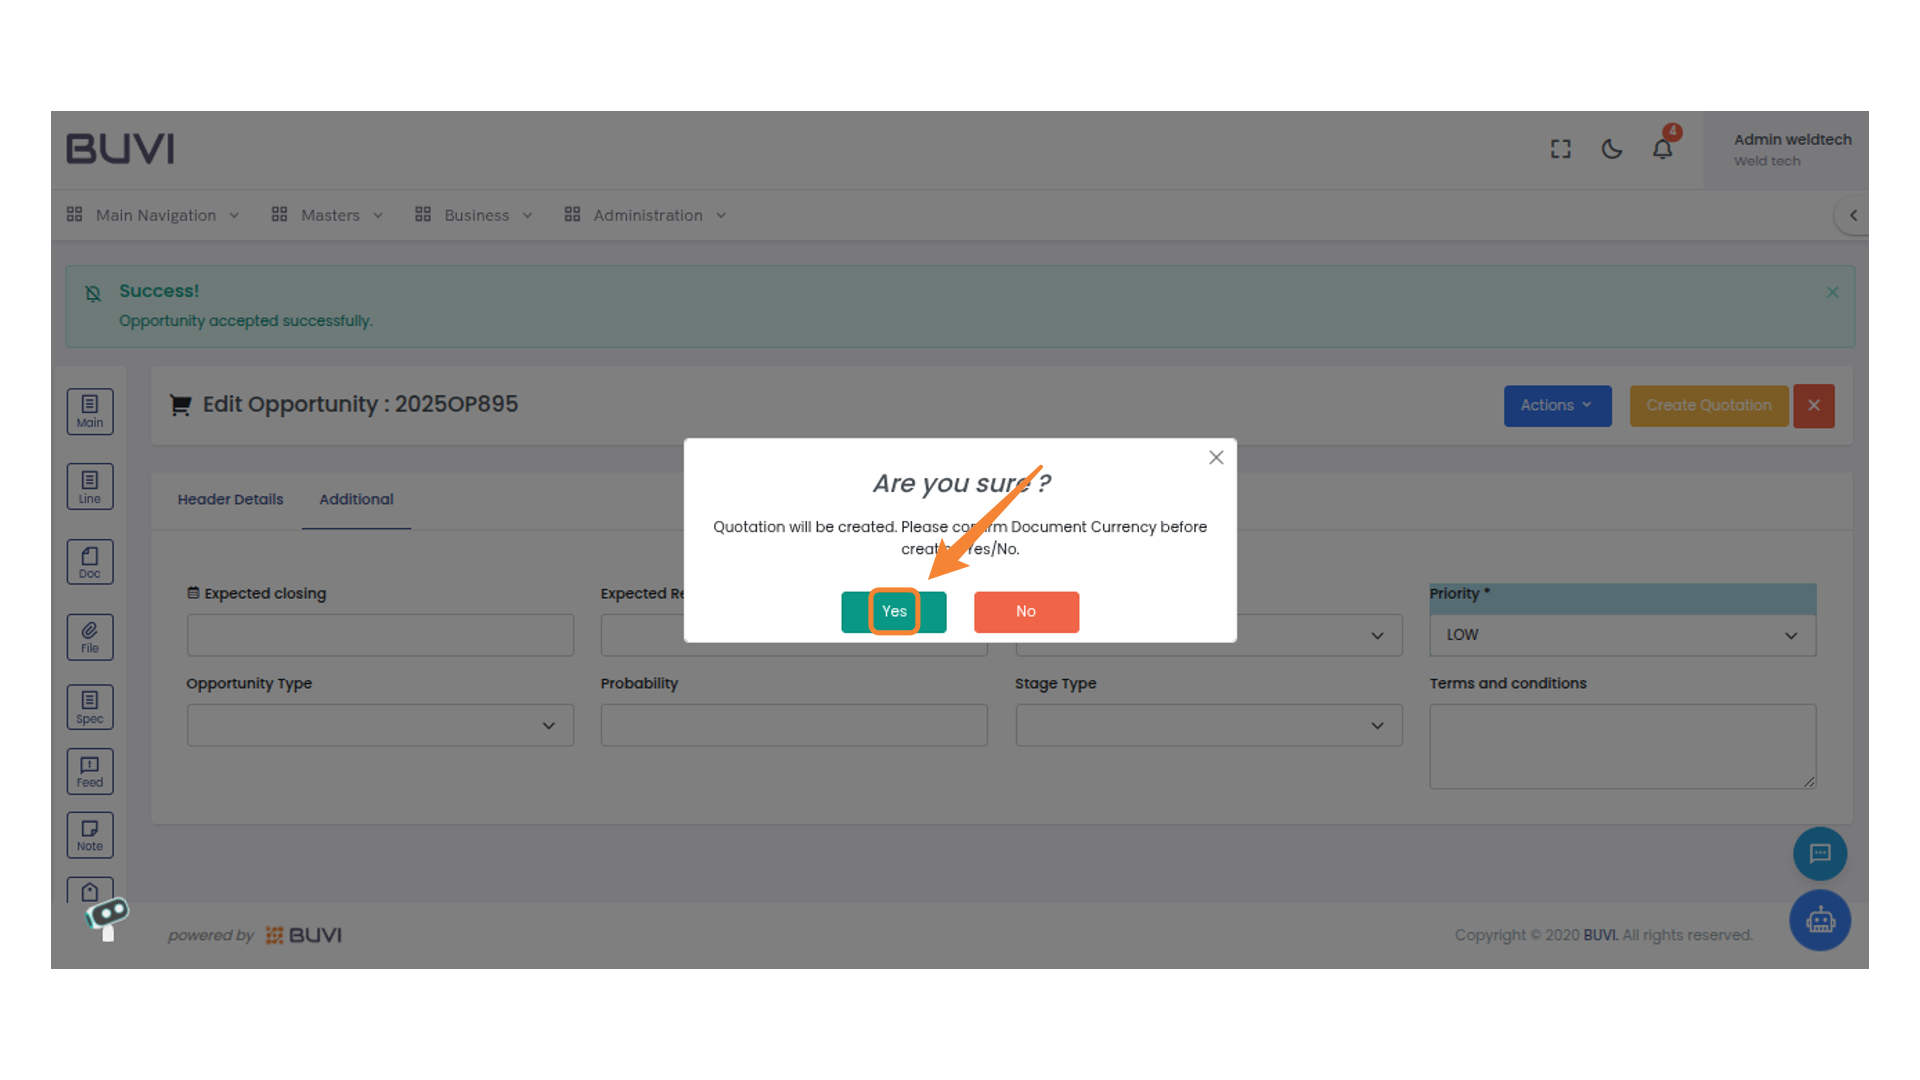Click the notifications bell icon
This screenshot has width=1920, height=1080.
point(1662,149)
